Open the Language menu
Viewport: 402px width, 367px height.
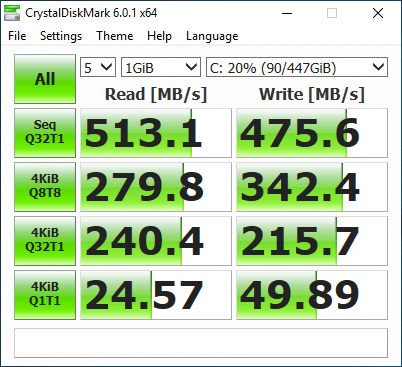[x=212, y=36]
